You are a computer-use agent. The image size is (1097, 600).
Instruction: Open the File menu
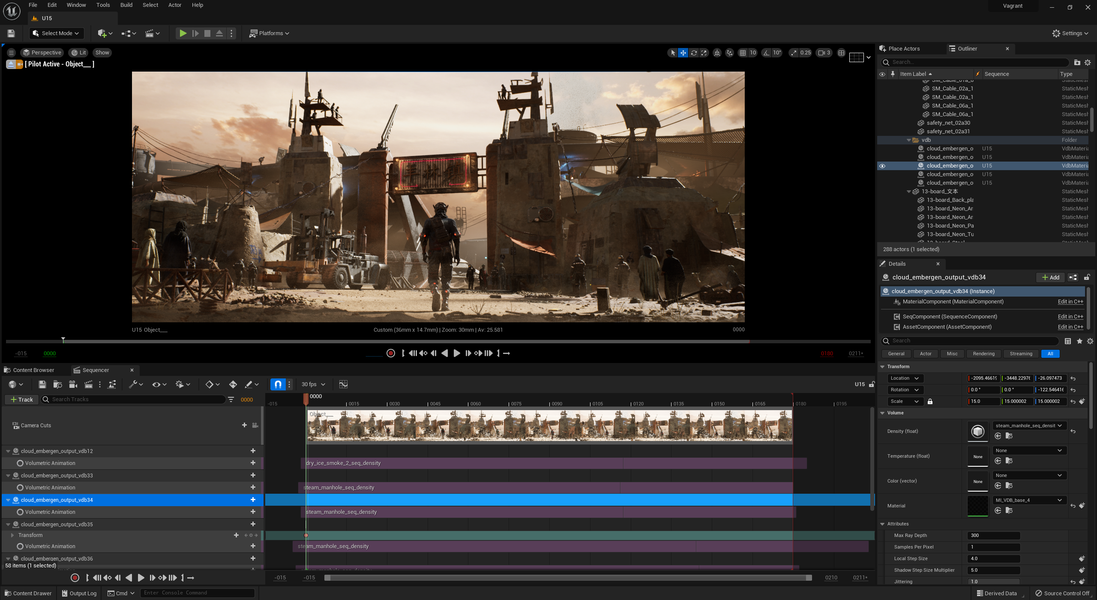tap(33, 5)
